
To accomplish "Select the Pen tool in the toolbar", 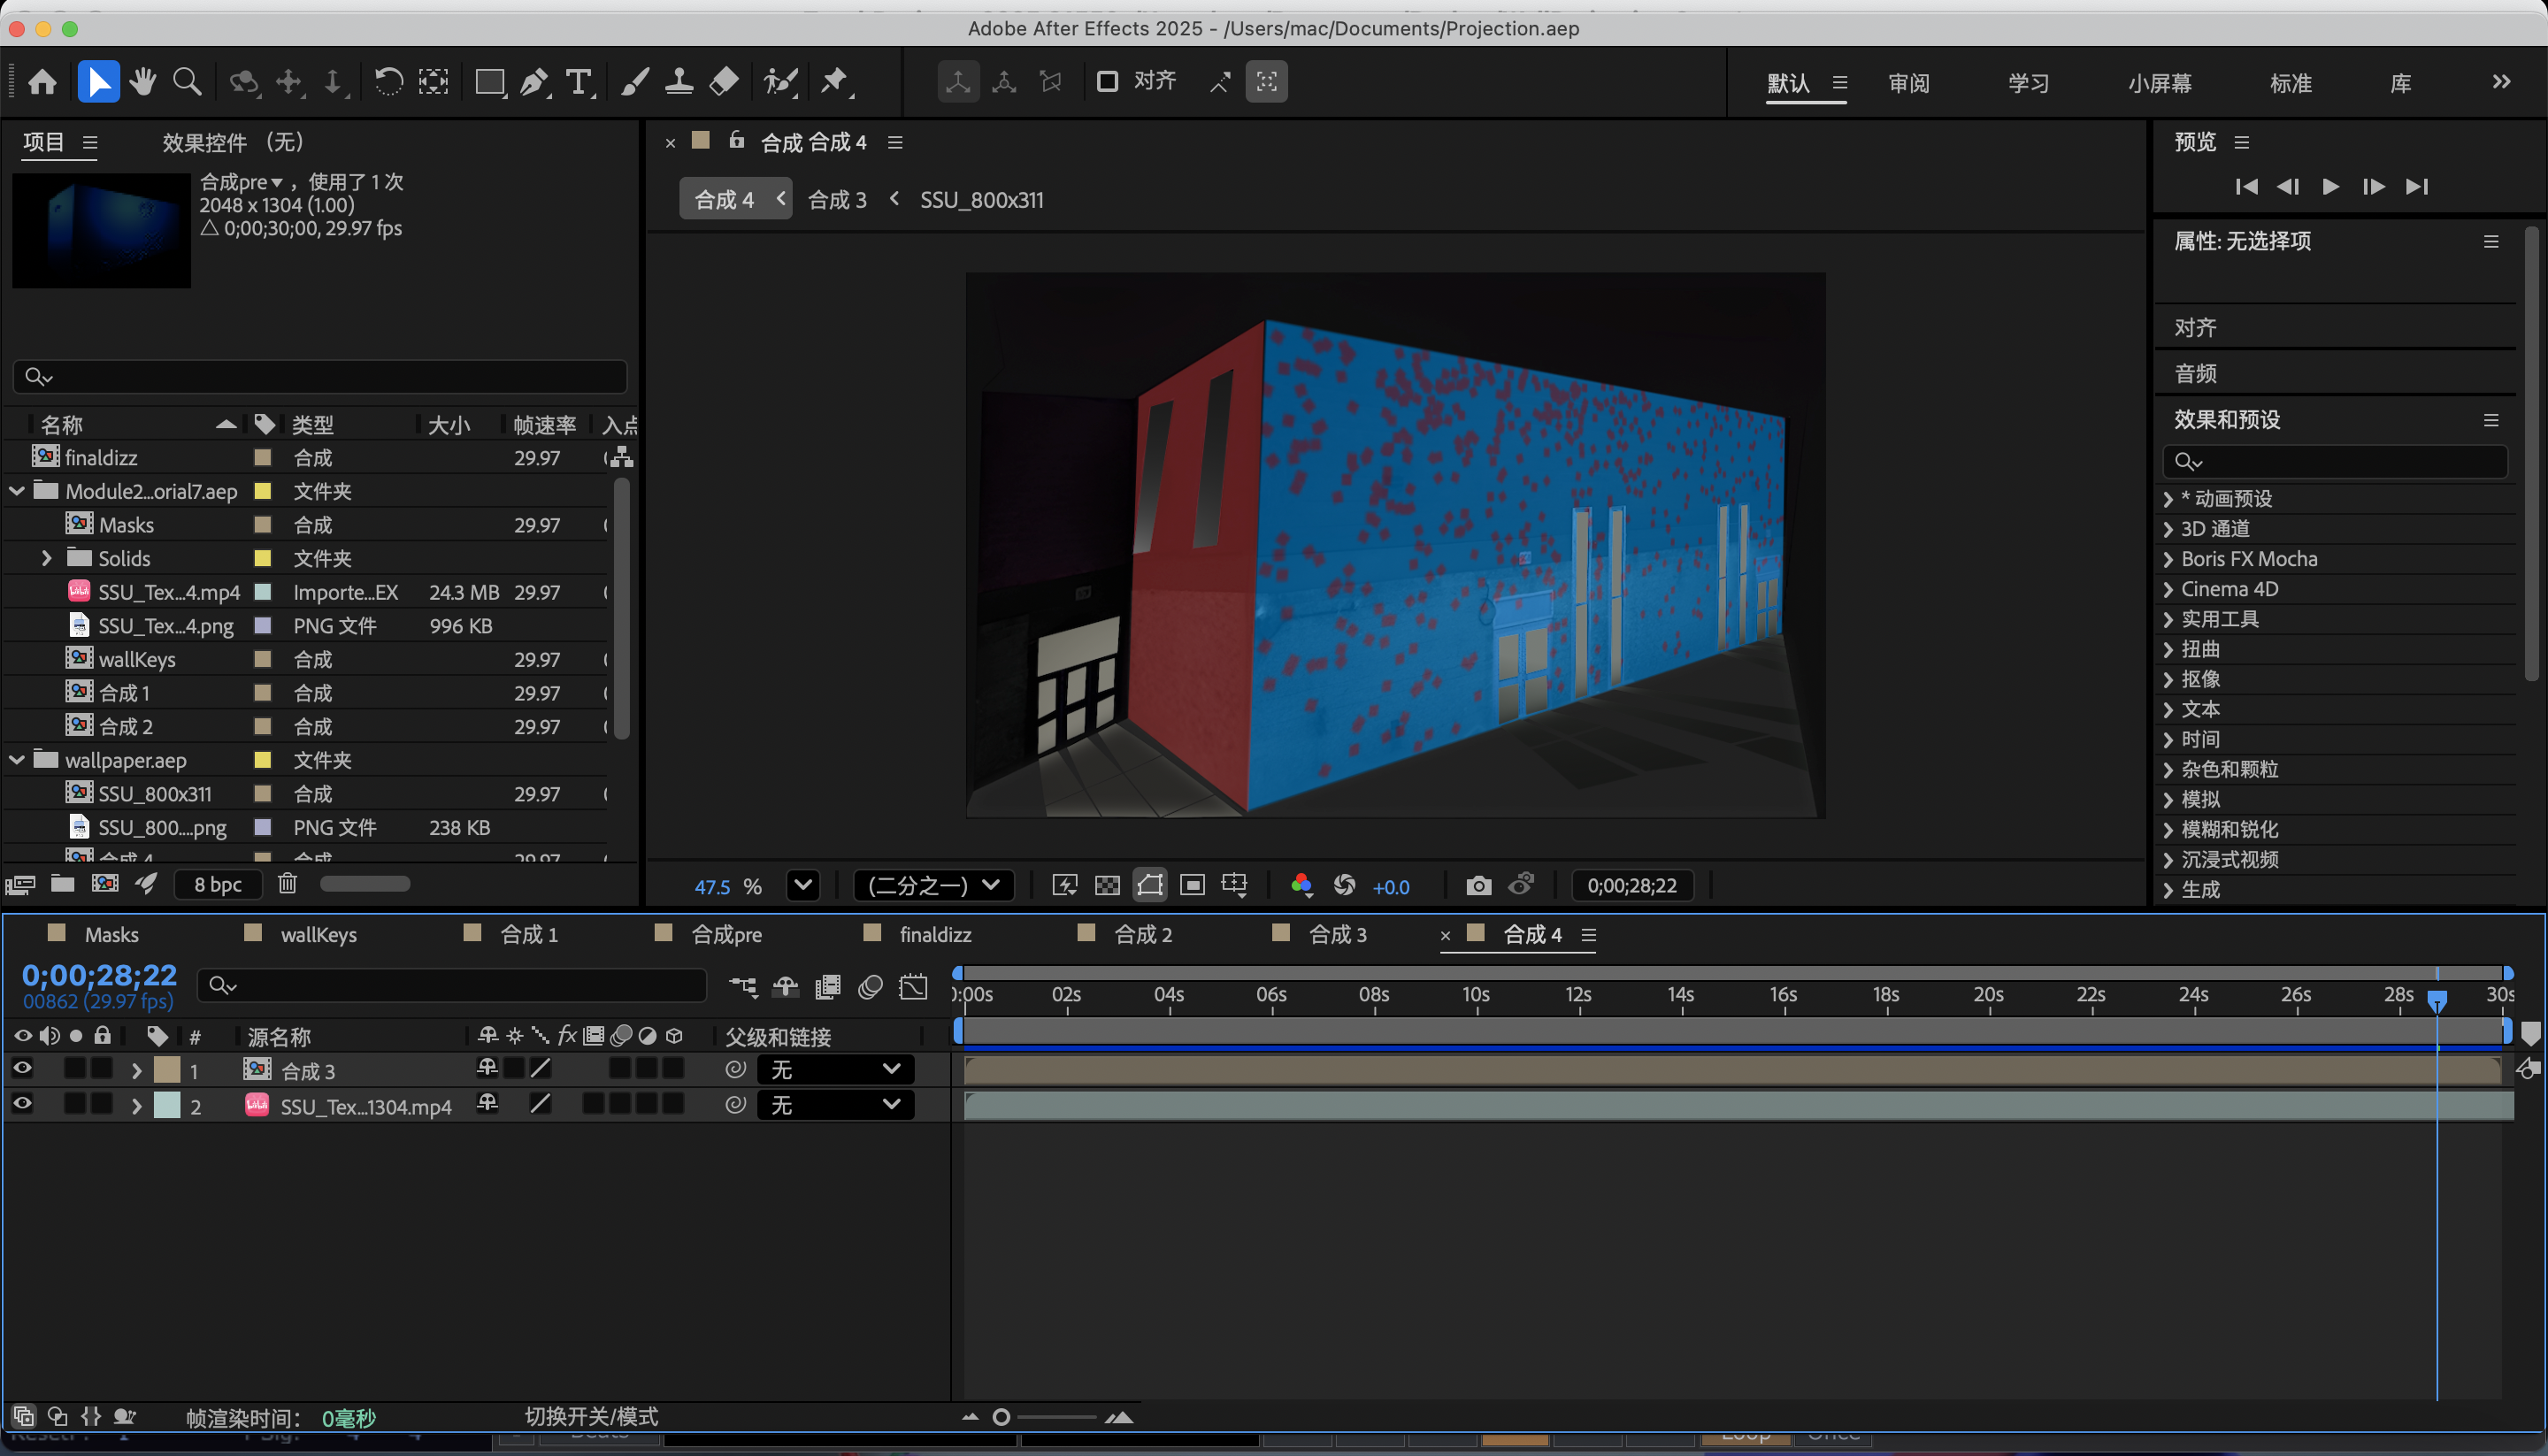I will point(535,82).
